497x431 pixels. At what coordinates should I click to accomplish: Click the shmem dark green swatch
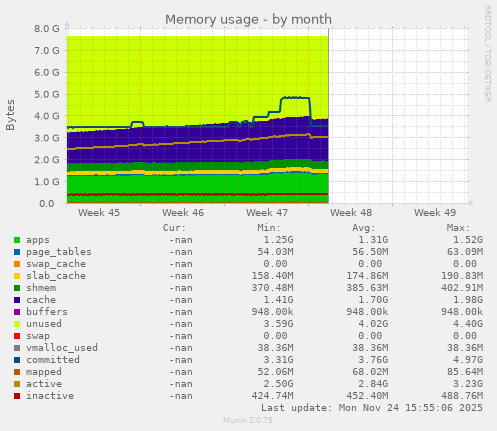point(17,288)
